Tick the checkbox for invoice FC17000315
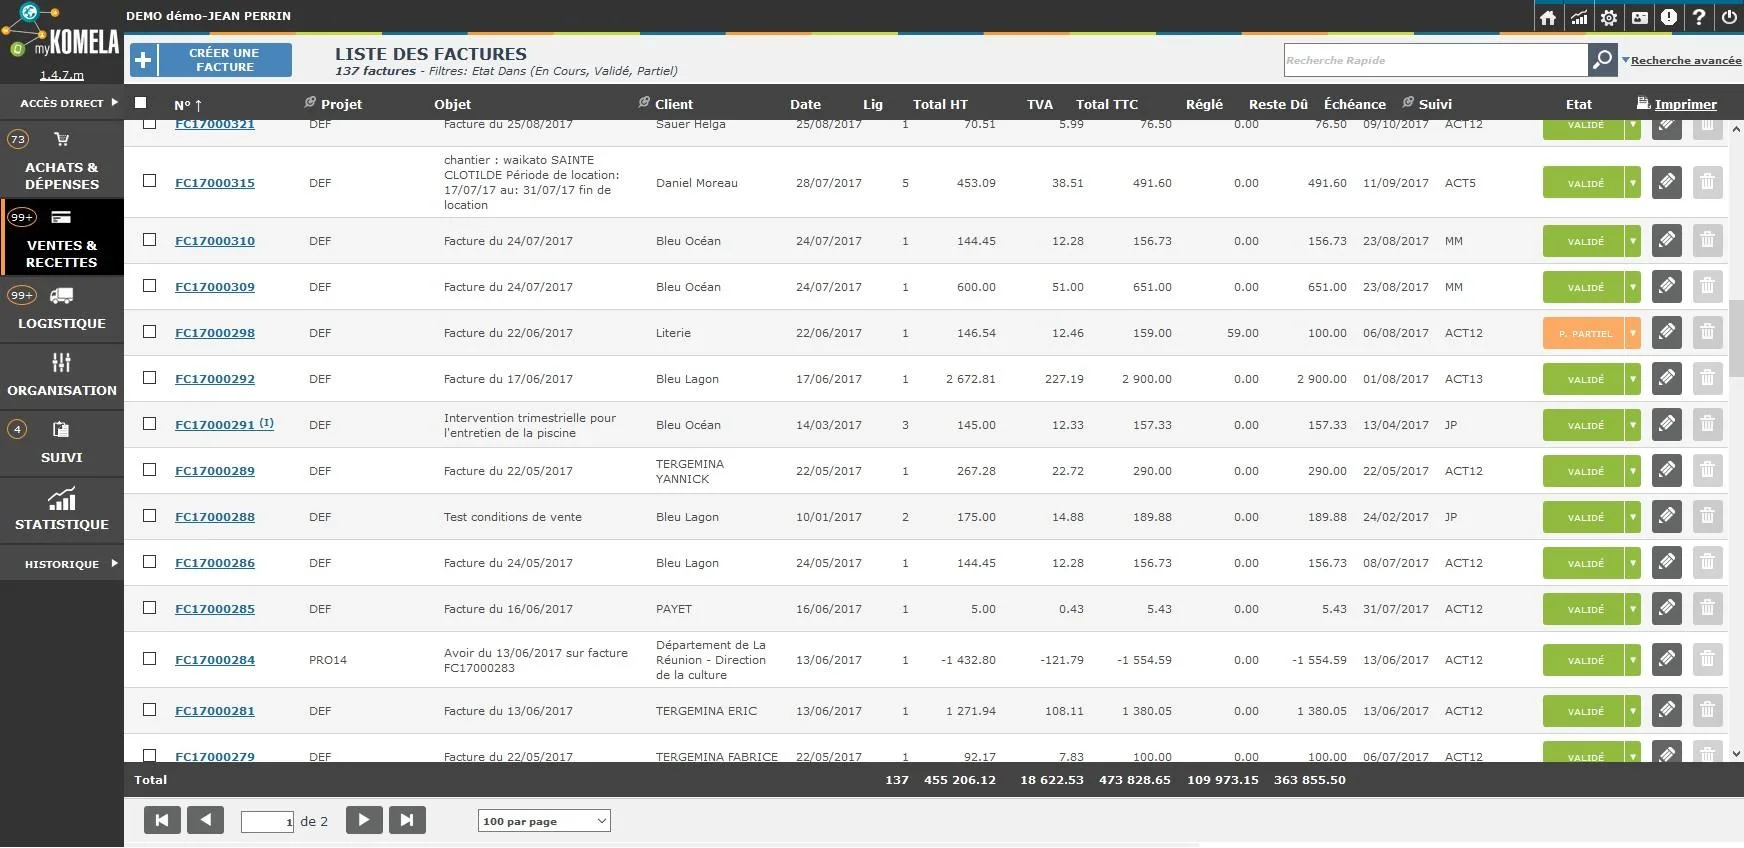Screen dimensions: 1744x848 (150, 181)
